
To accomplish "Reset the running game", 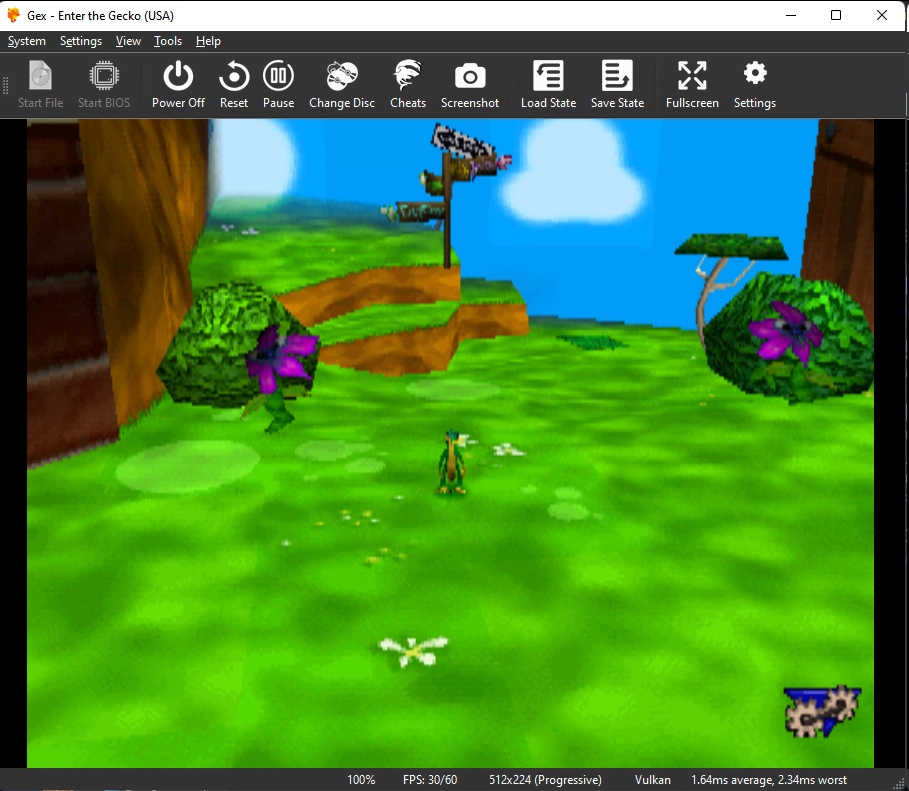I will pos(234,85).
